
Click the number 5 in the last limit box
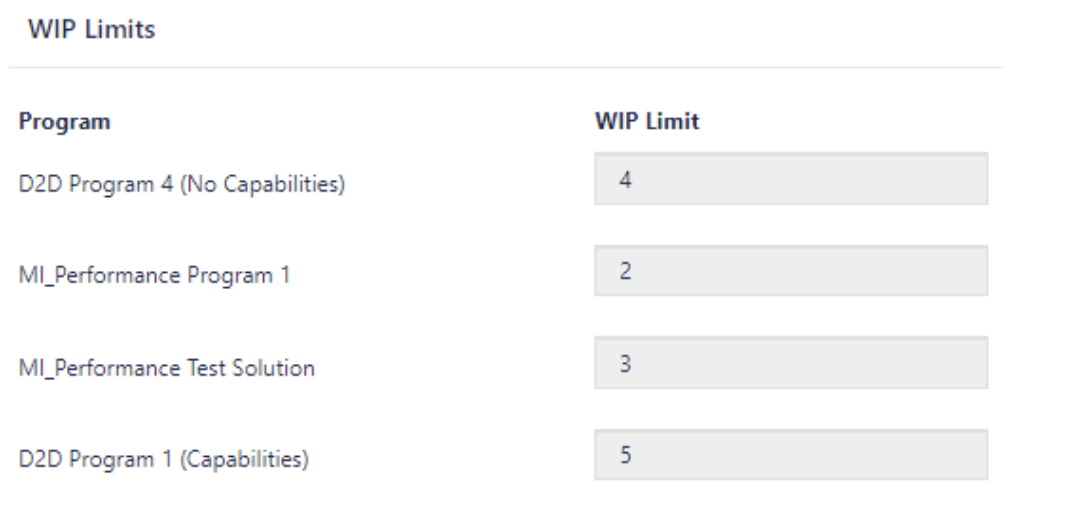pos(625,455)
